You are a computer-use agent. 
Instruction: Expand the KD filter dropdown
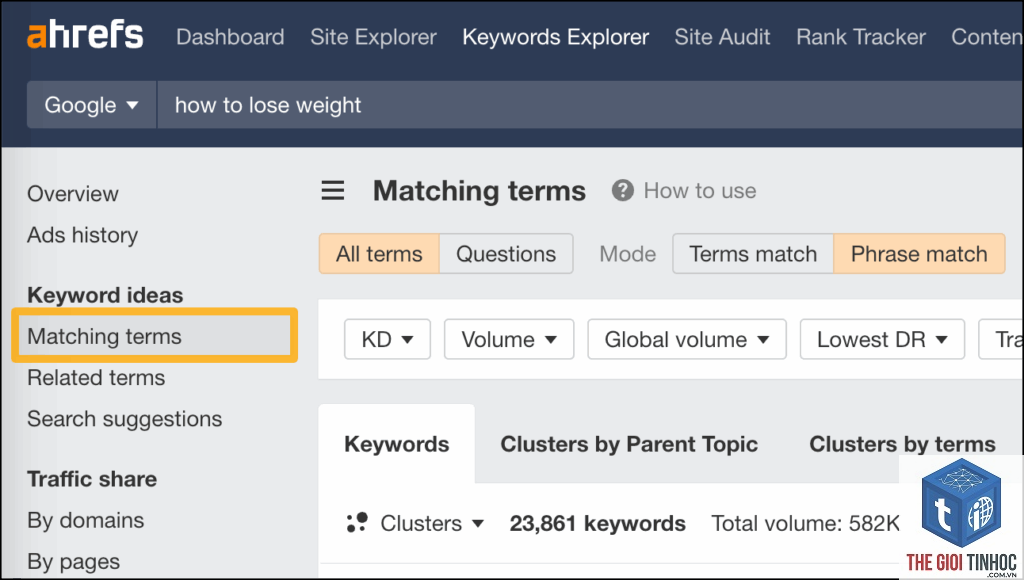coord(387,339)
